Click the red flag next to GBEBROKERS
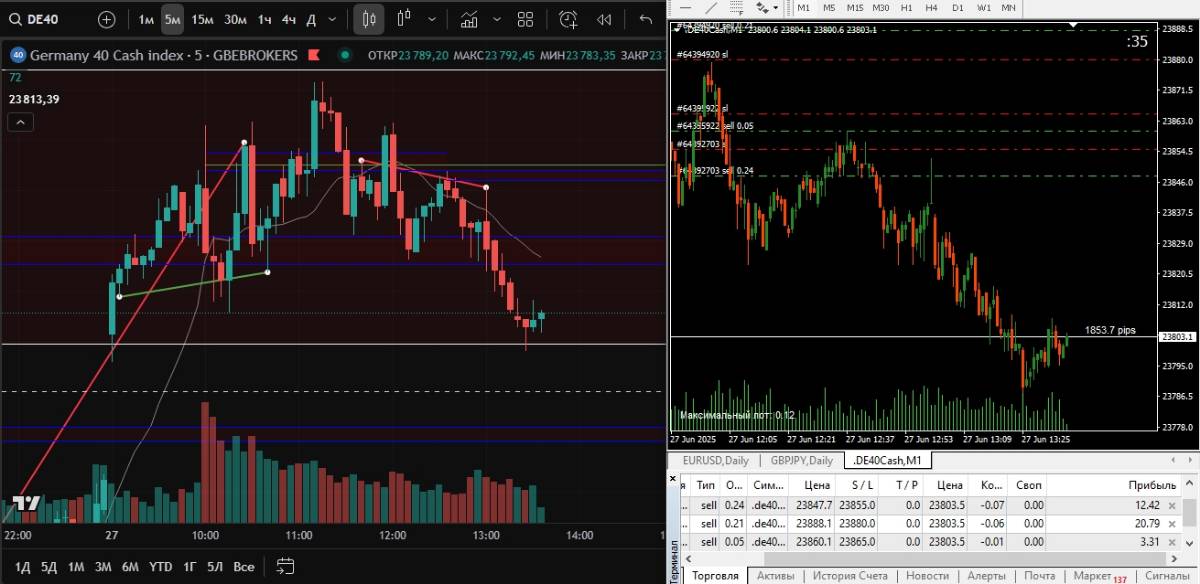The height and width of the screenshot is (584, 1200). [314, 55]
